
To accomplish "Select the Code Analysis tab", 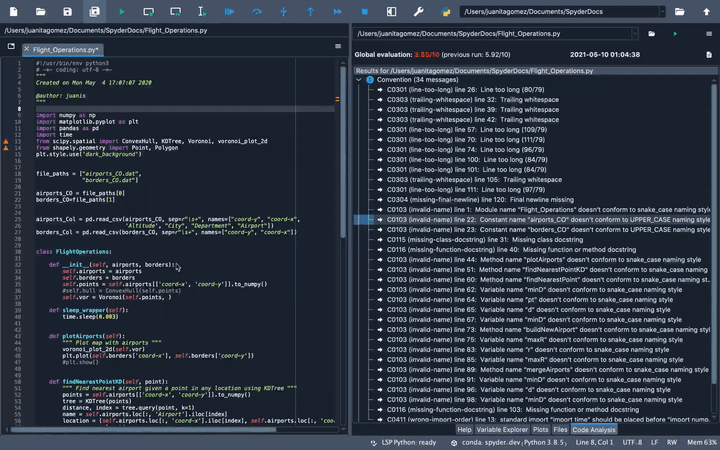I will pyautogui.click(x=594, y=430).
